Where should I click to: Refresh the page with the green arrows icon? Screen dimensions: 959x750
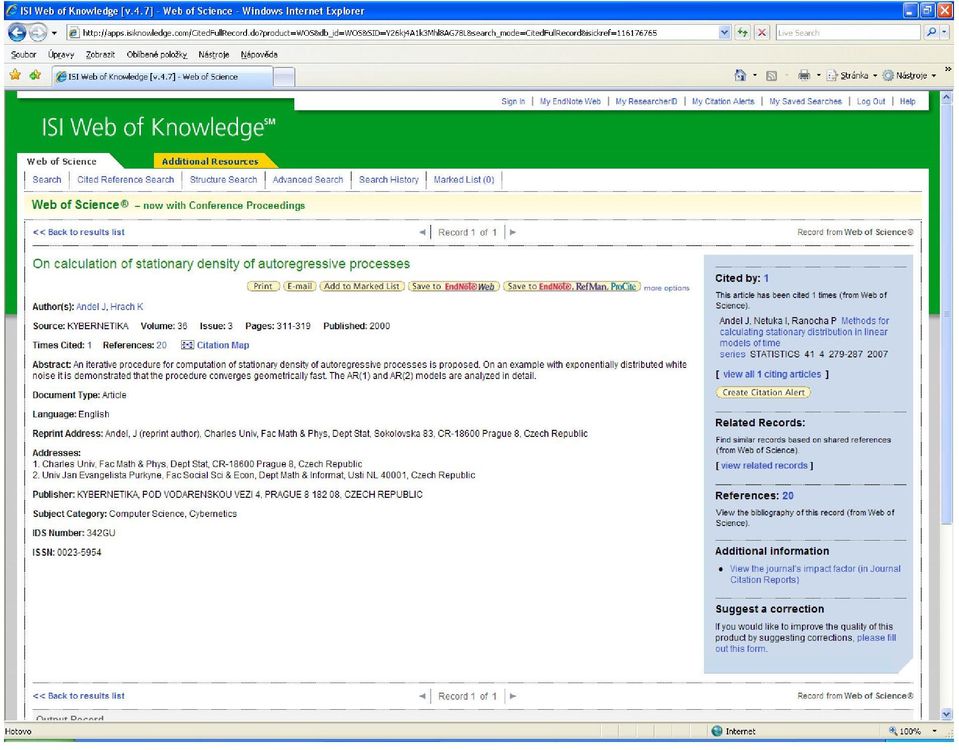[x=742, y=32]
